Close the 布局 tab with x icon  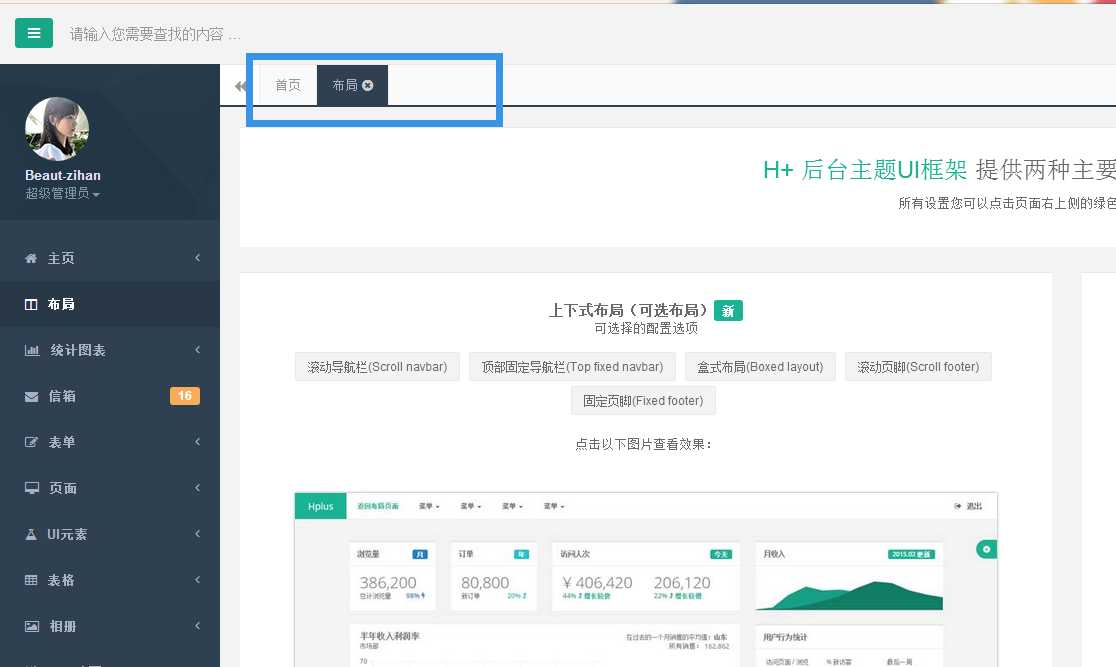[x=367, y=85]
